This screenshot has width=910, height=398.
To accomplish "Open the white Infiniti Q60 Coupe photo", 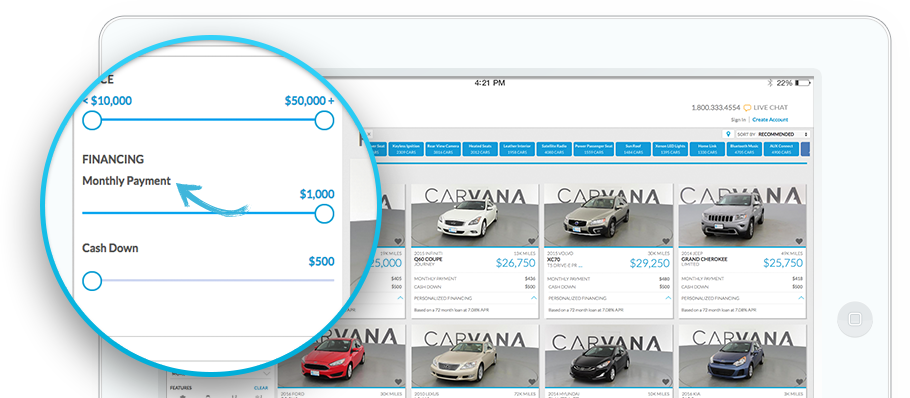I will click(475, 216).
